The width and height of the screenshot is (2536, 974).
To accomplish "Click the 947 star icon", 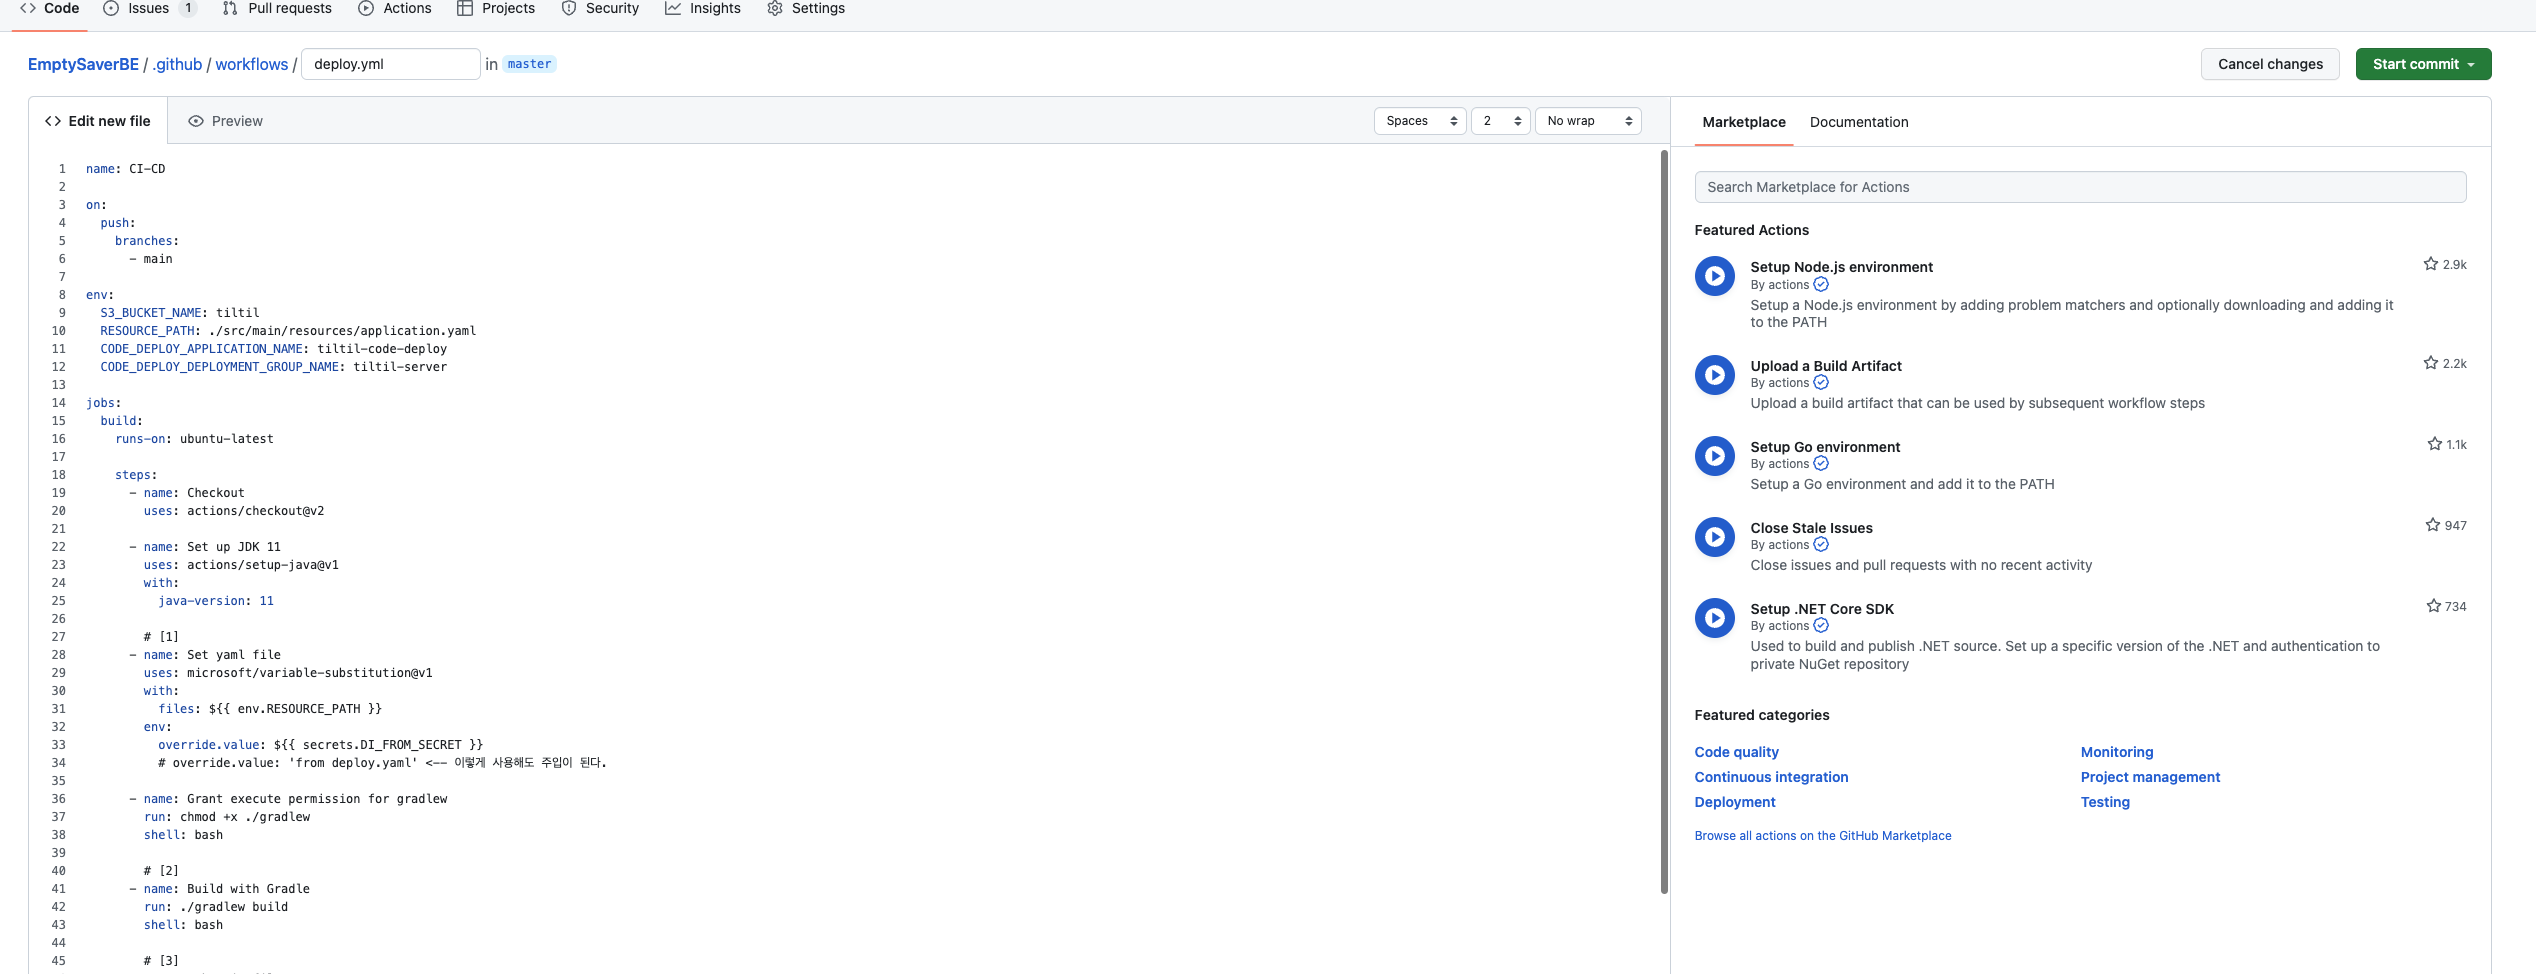I will [2433, 525].
